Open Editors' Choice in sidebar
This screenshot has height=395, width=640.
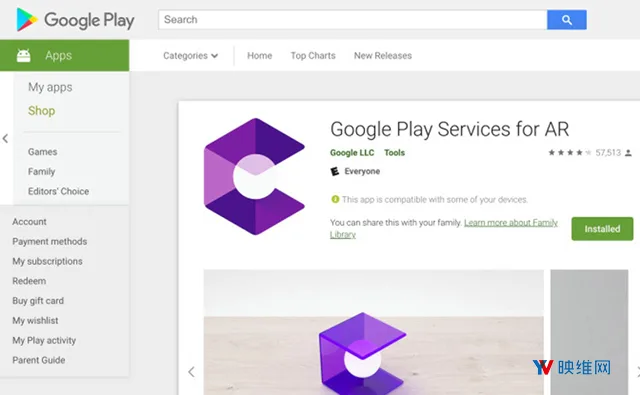pos(58,191)
